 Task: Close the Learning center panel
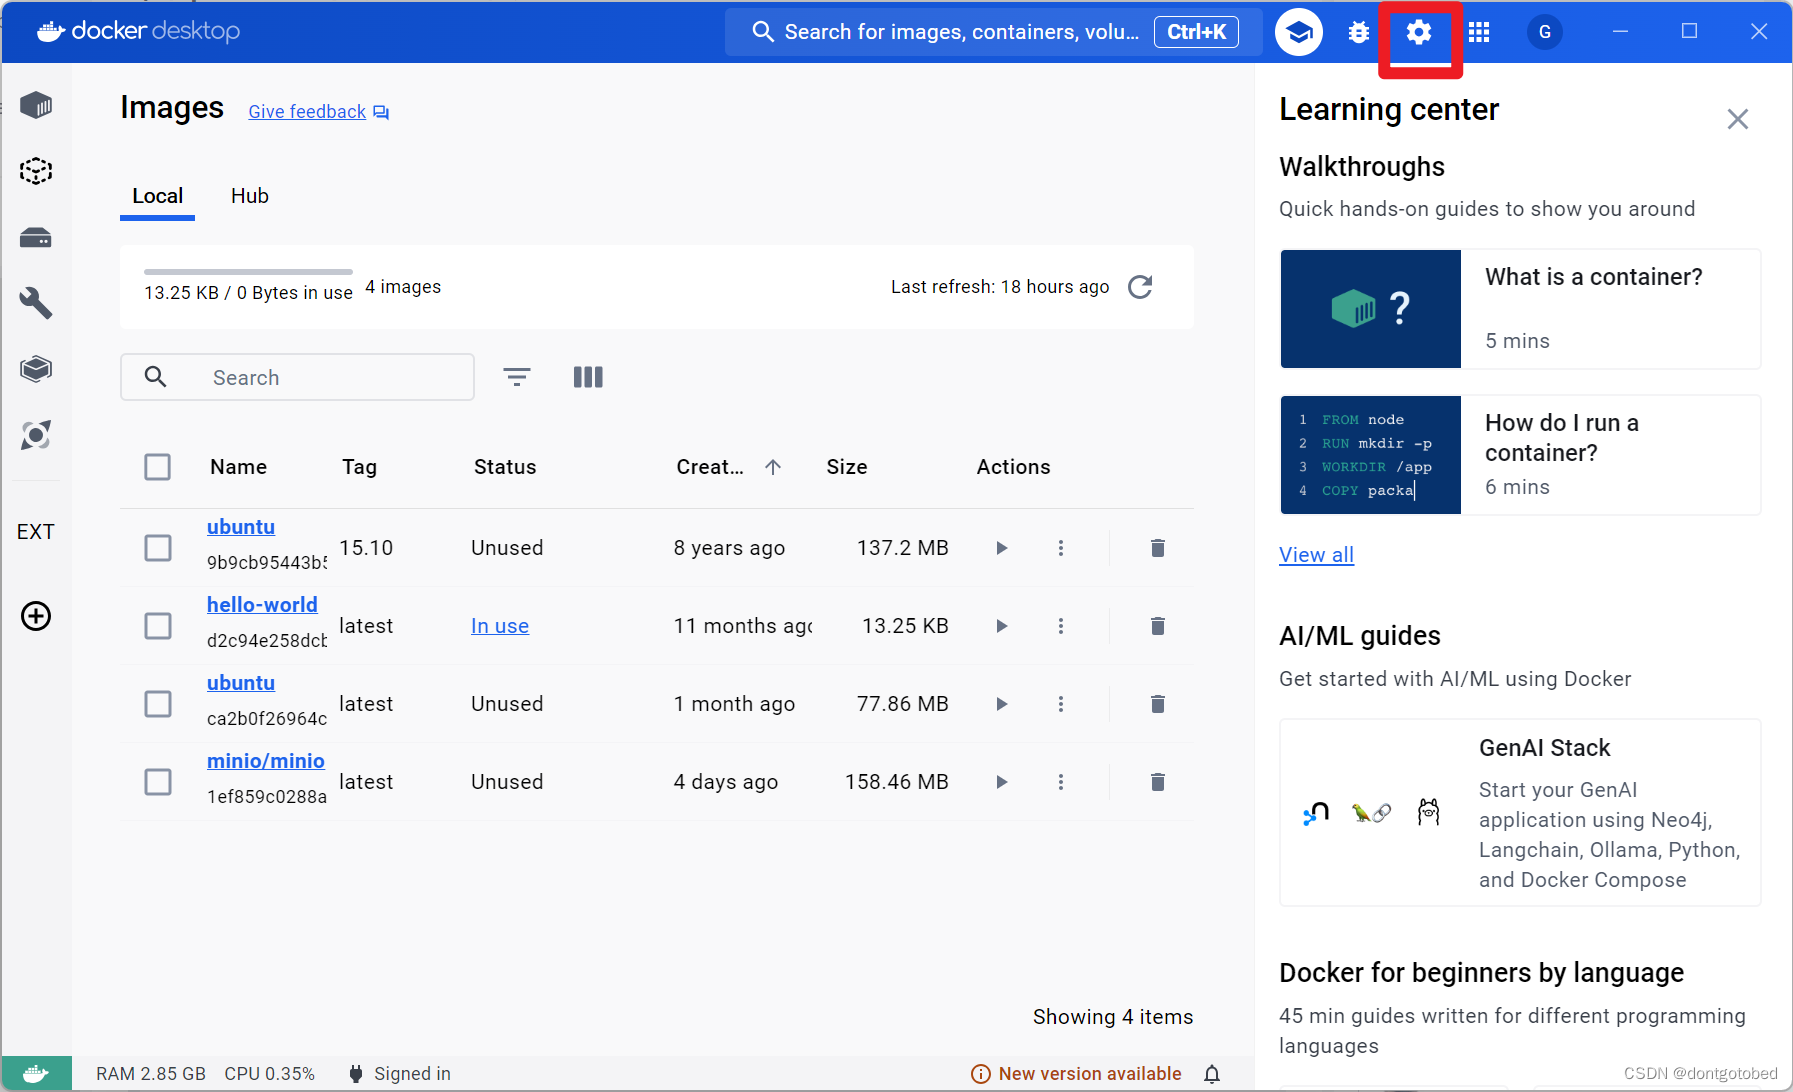pyautogui.click(x=1738, y=119)
